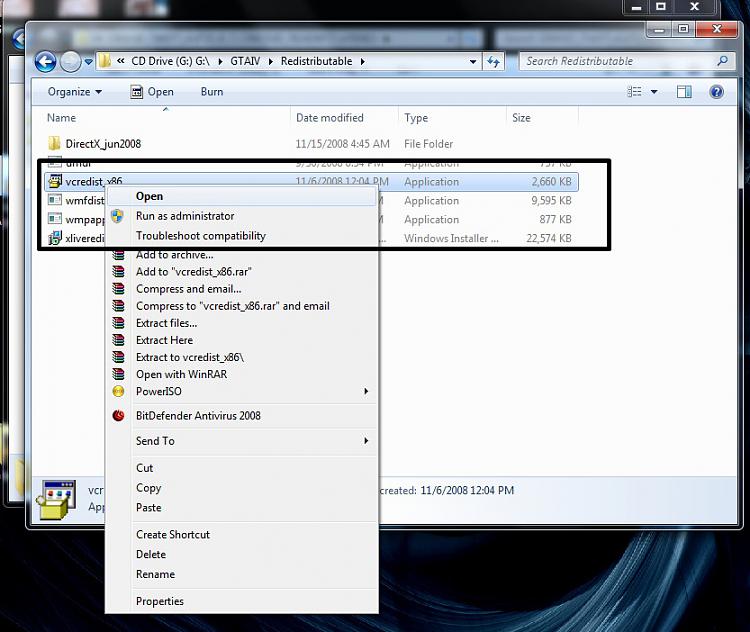Click Burn in the toolbar

[x=212, y=92]
